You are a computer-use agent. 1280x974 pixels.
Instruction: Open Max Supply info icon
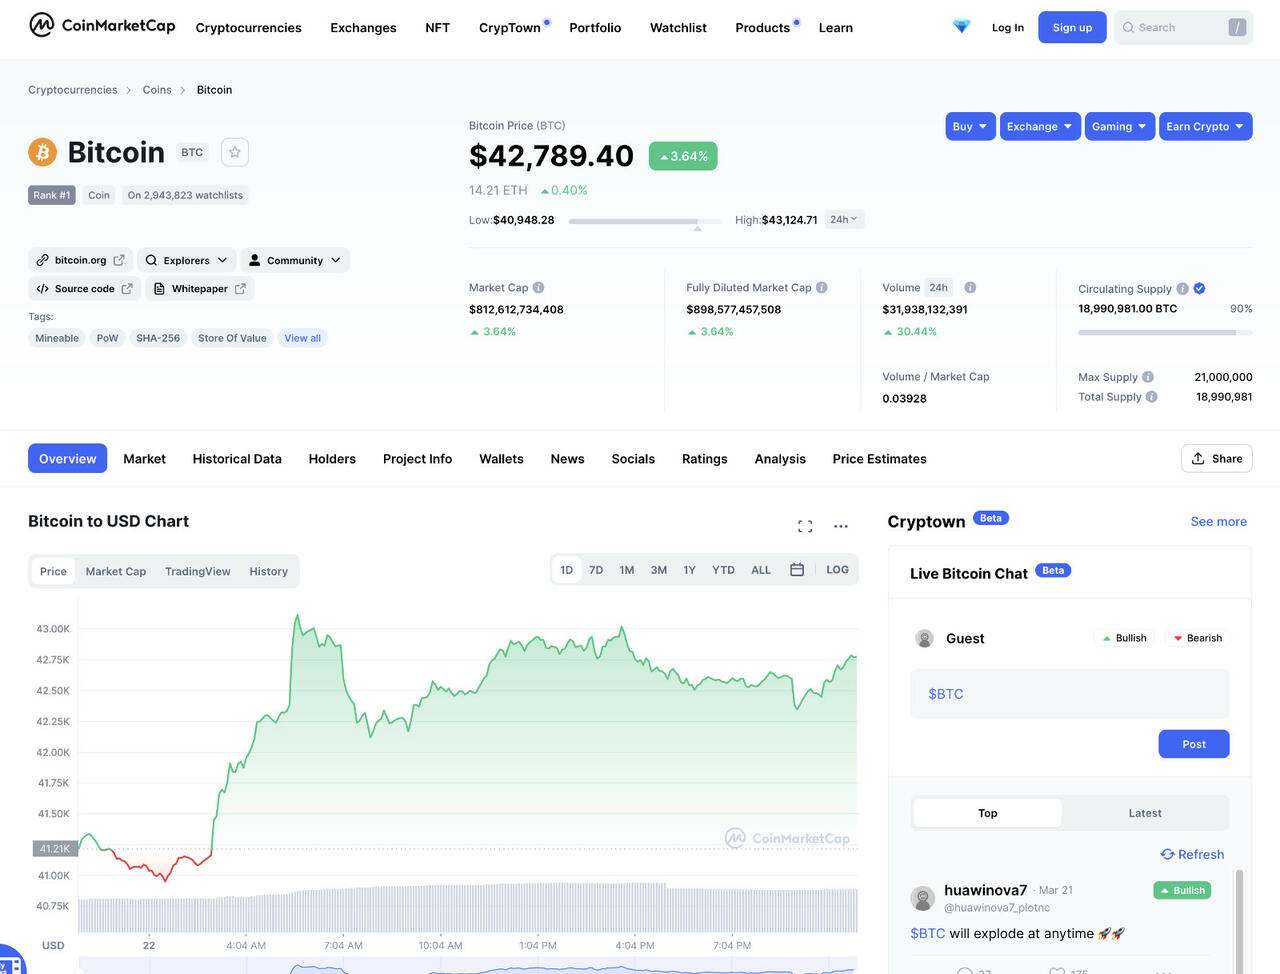point(1148,377)
